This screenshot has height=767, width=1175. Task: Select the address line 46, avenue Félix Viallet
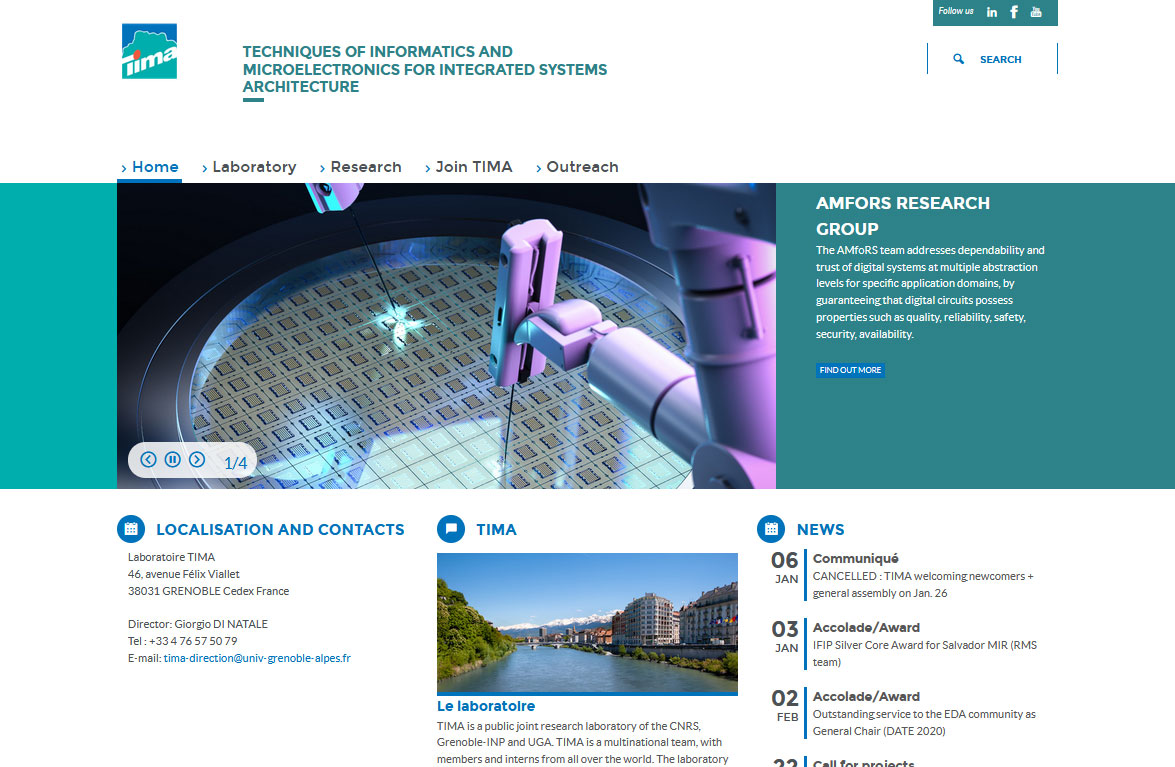tap(184, 574)
